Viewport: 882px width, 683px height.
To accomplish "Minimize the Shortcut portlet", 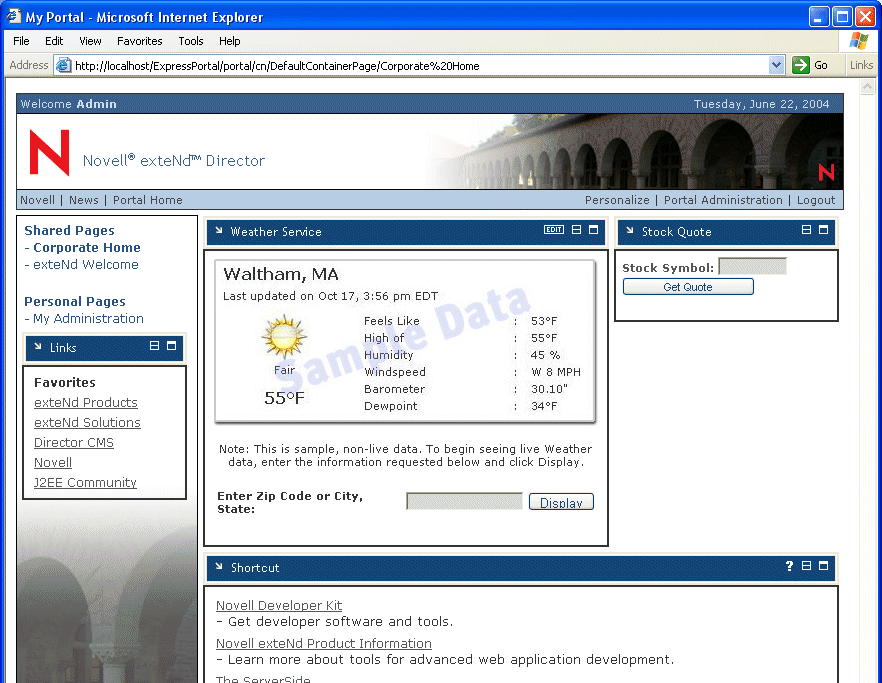I will click(x=806, y=566).
